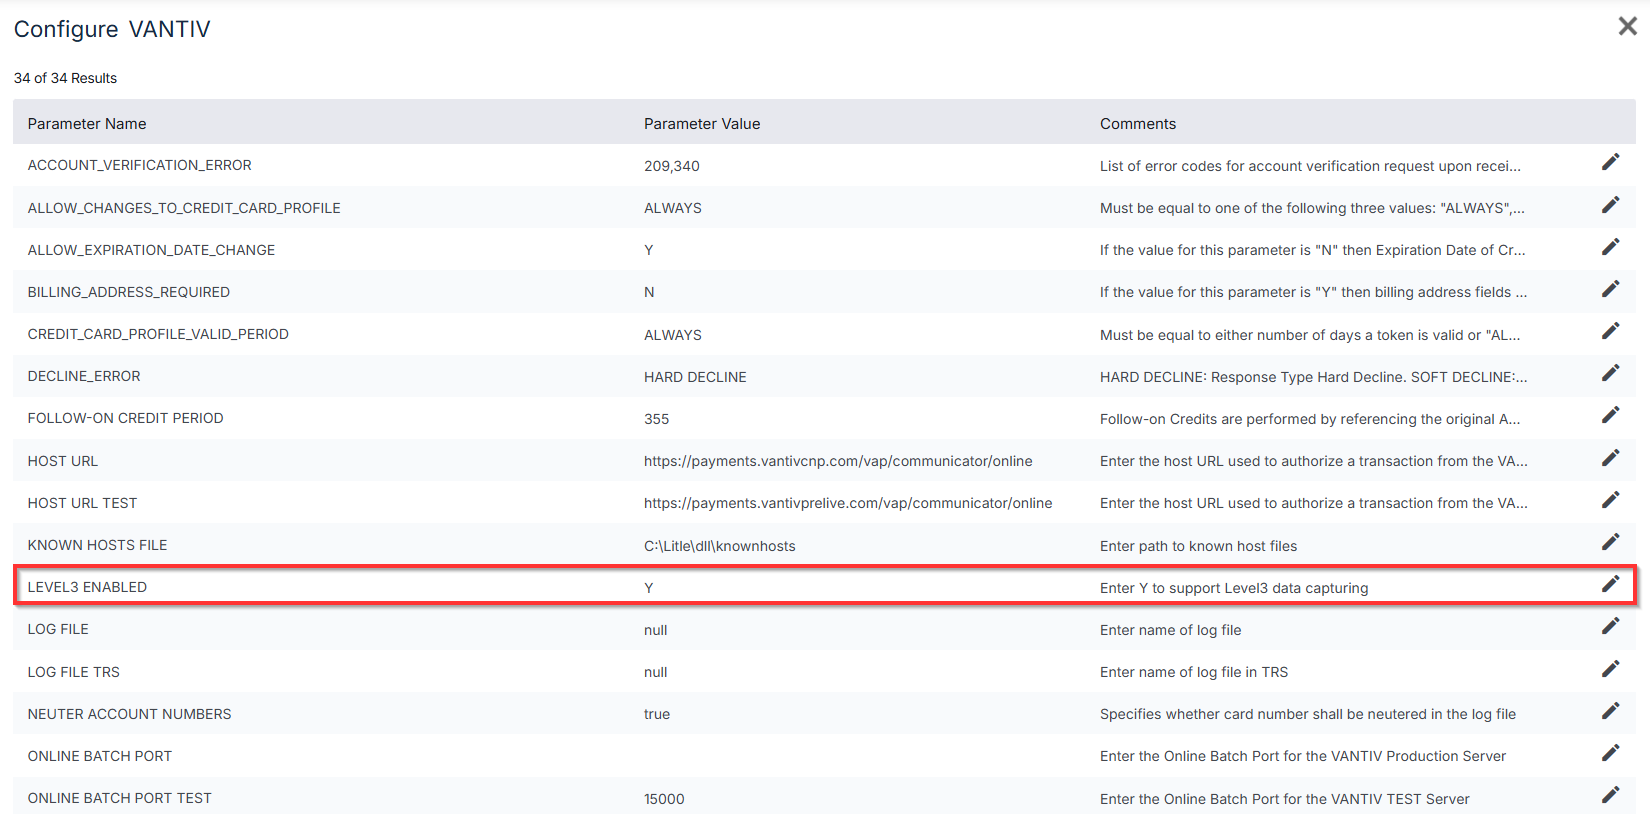Click the pencil for the Production Server batch port row
Screen dimensions: 1650x814
coord(1610,753)
